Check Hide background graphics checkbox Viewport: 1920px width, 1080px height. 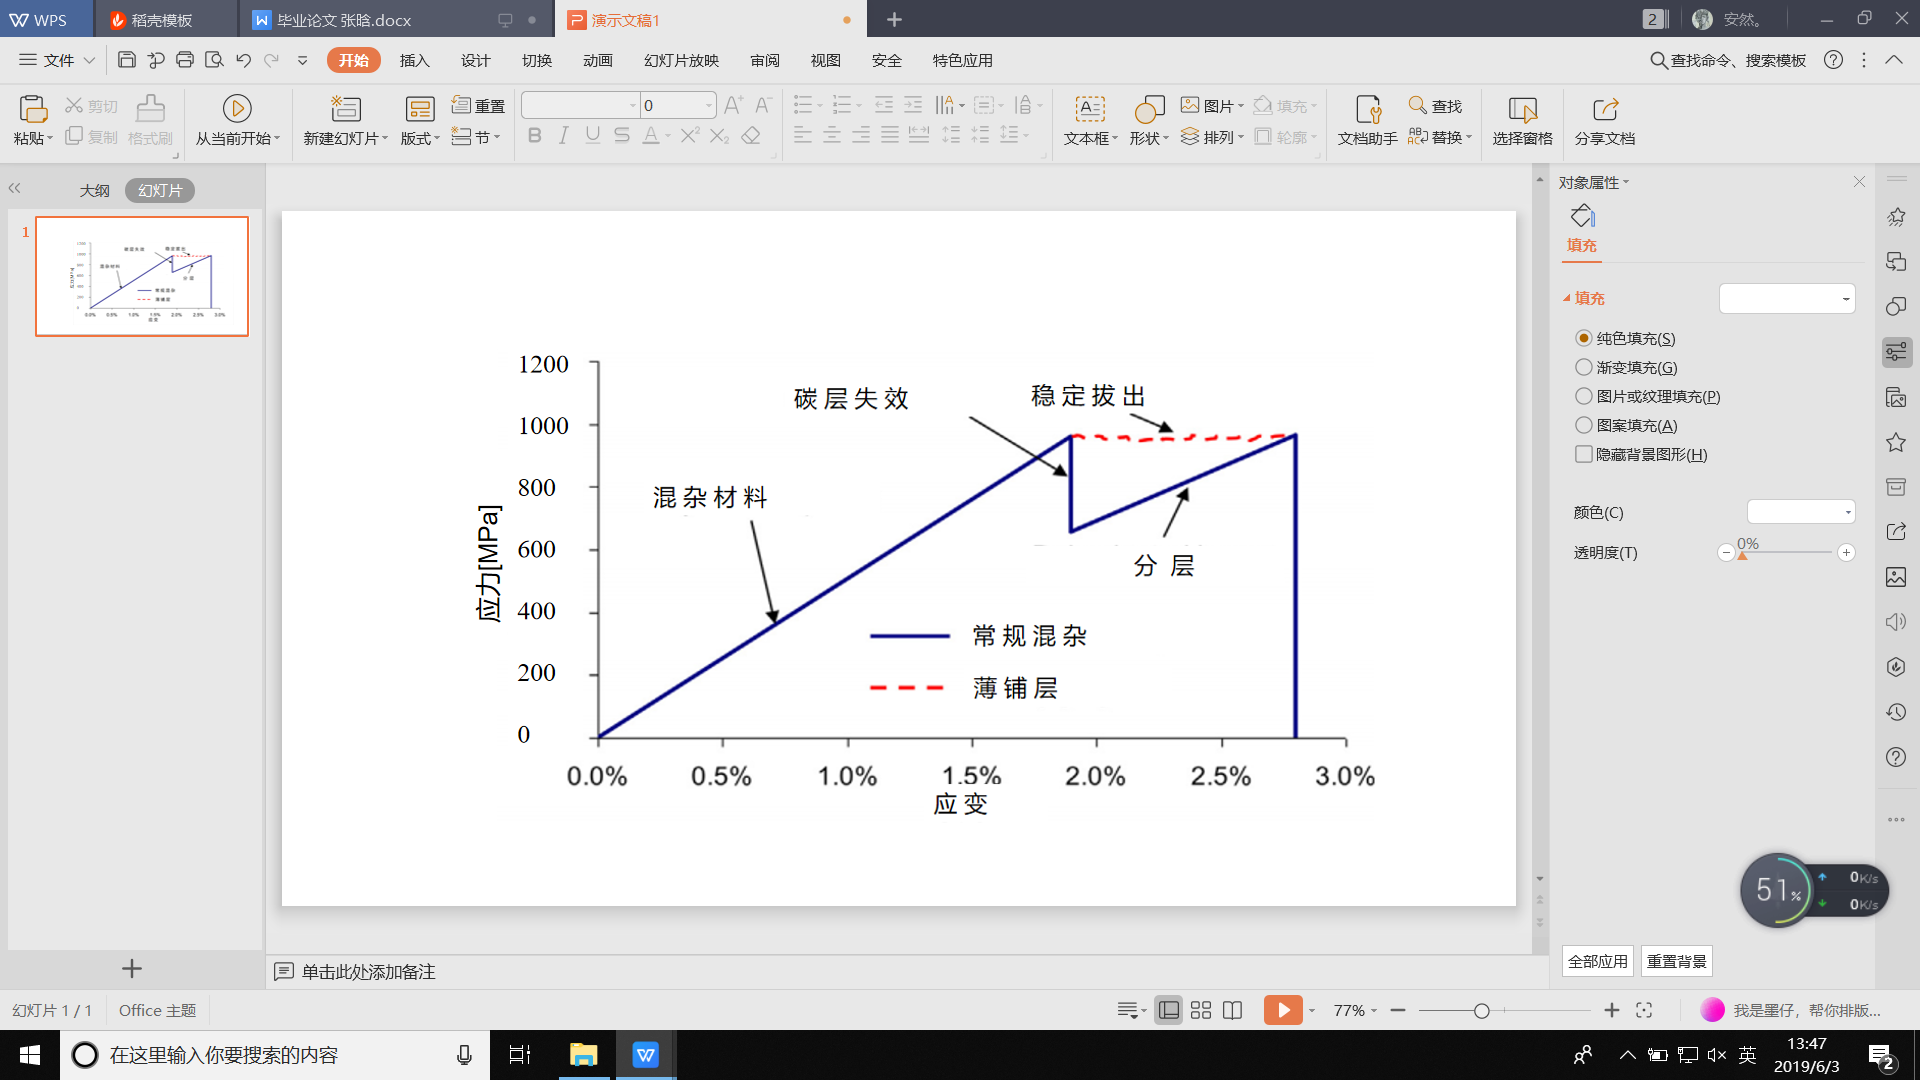(1584, 455)
